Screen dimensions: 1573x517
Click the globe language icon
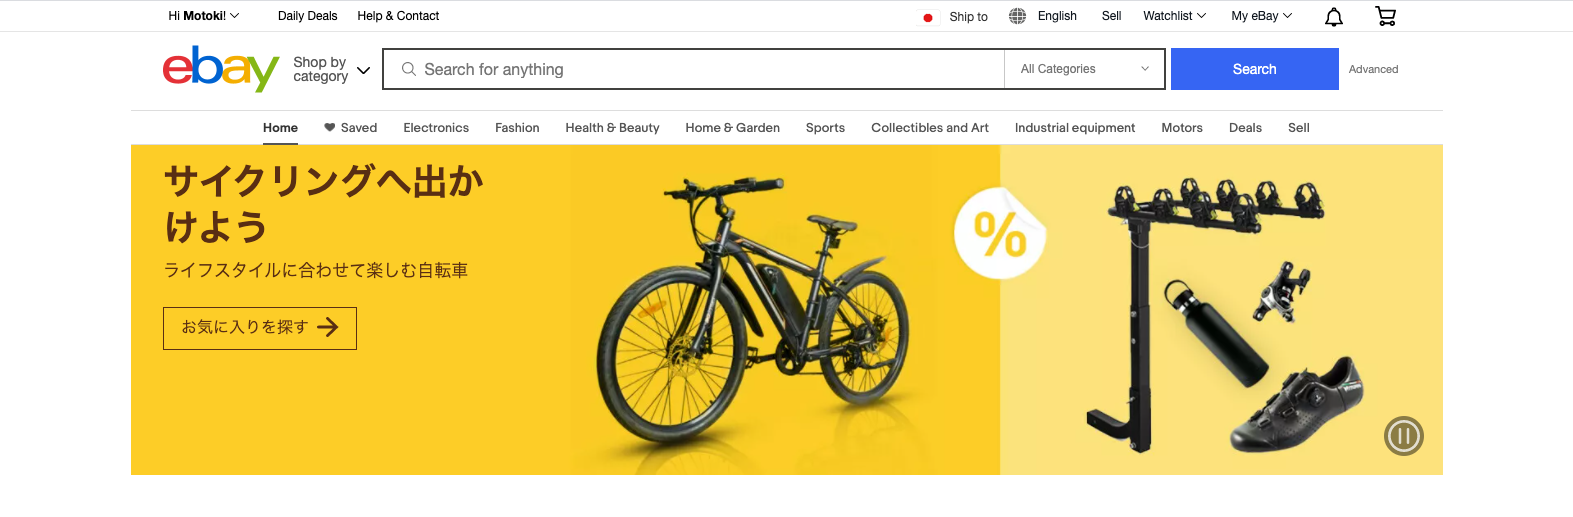1017,16
